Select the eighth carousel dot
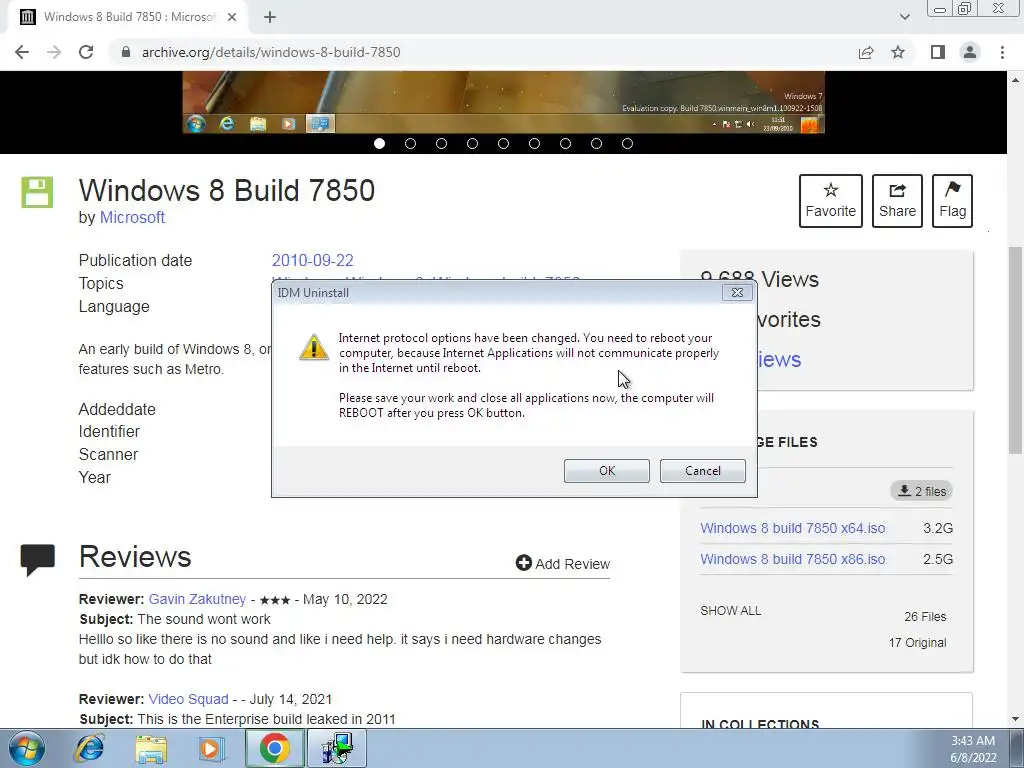Viewport: 1024px width, 768px height. (596, 144)
